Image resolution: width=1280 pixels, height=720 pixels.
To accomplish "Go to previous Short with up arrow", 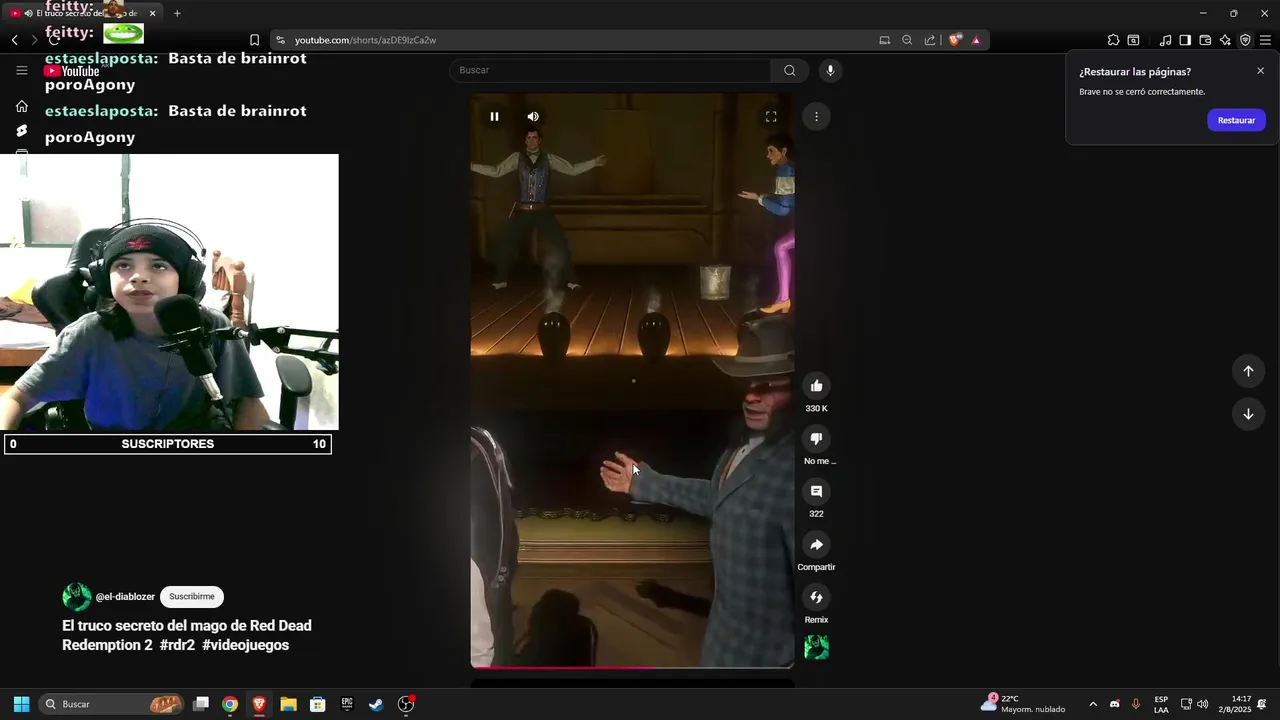I will click(x=1248, y=371).
